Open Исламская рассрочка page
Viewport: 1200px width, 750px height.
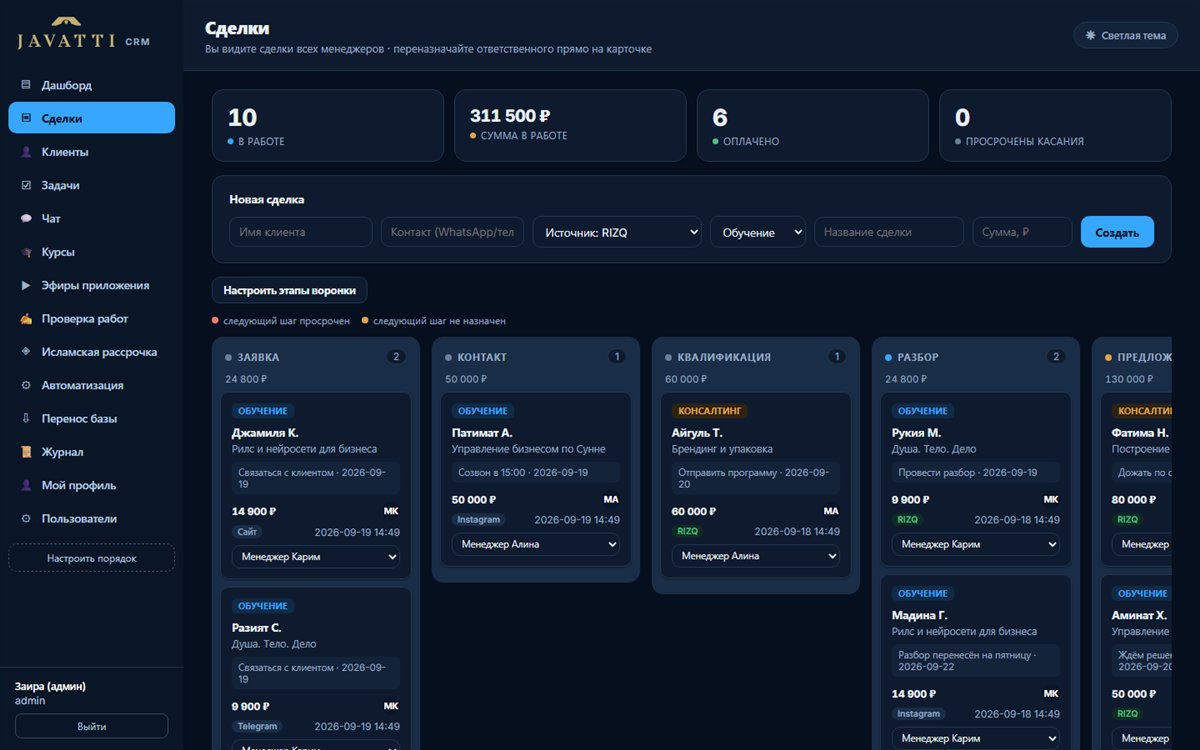pos(91,352)
